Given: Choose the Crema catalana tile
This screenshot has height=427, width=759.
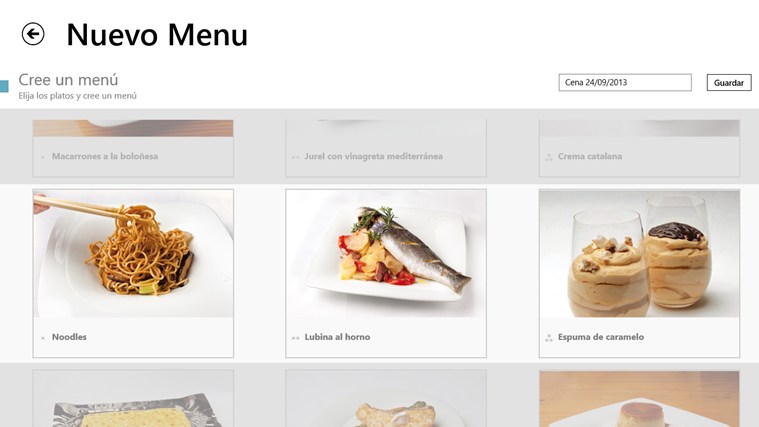Looking at the screenshot, I should pyautogui.click(x=639, y=148).
